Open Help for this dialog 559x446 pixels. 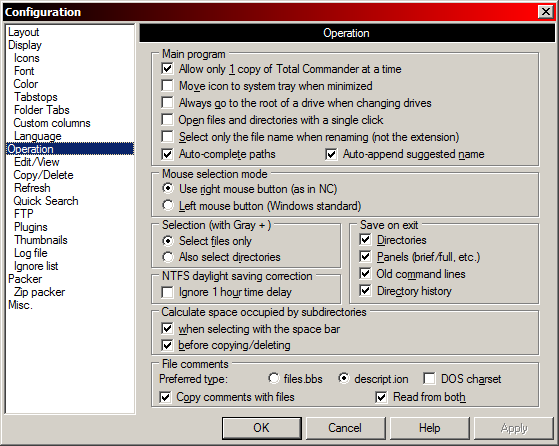click(x=430, y=428)
